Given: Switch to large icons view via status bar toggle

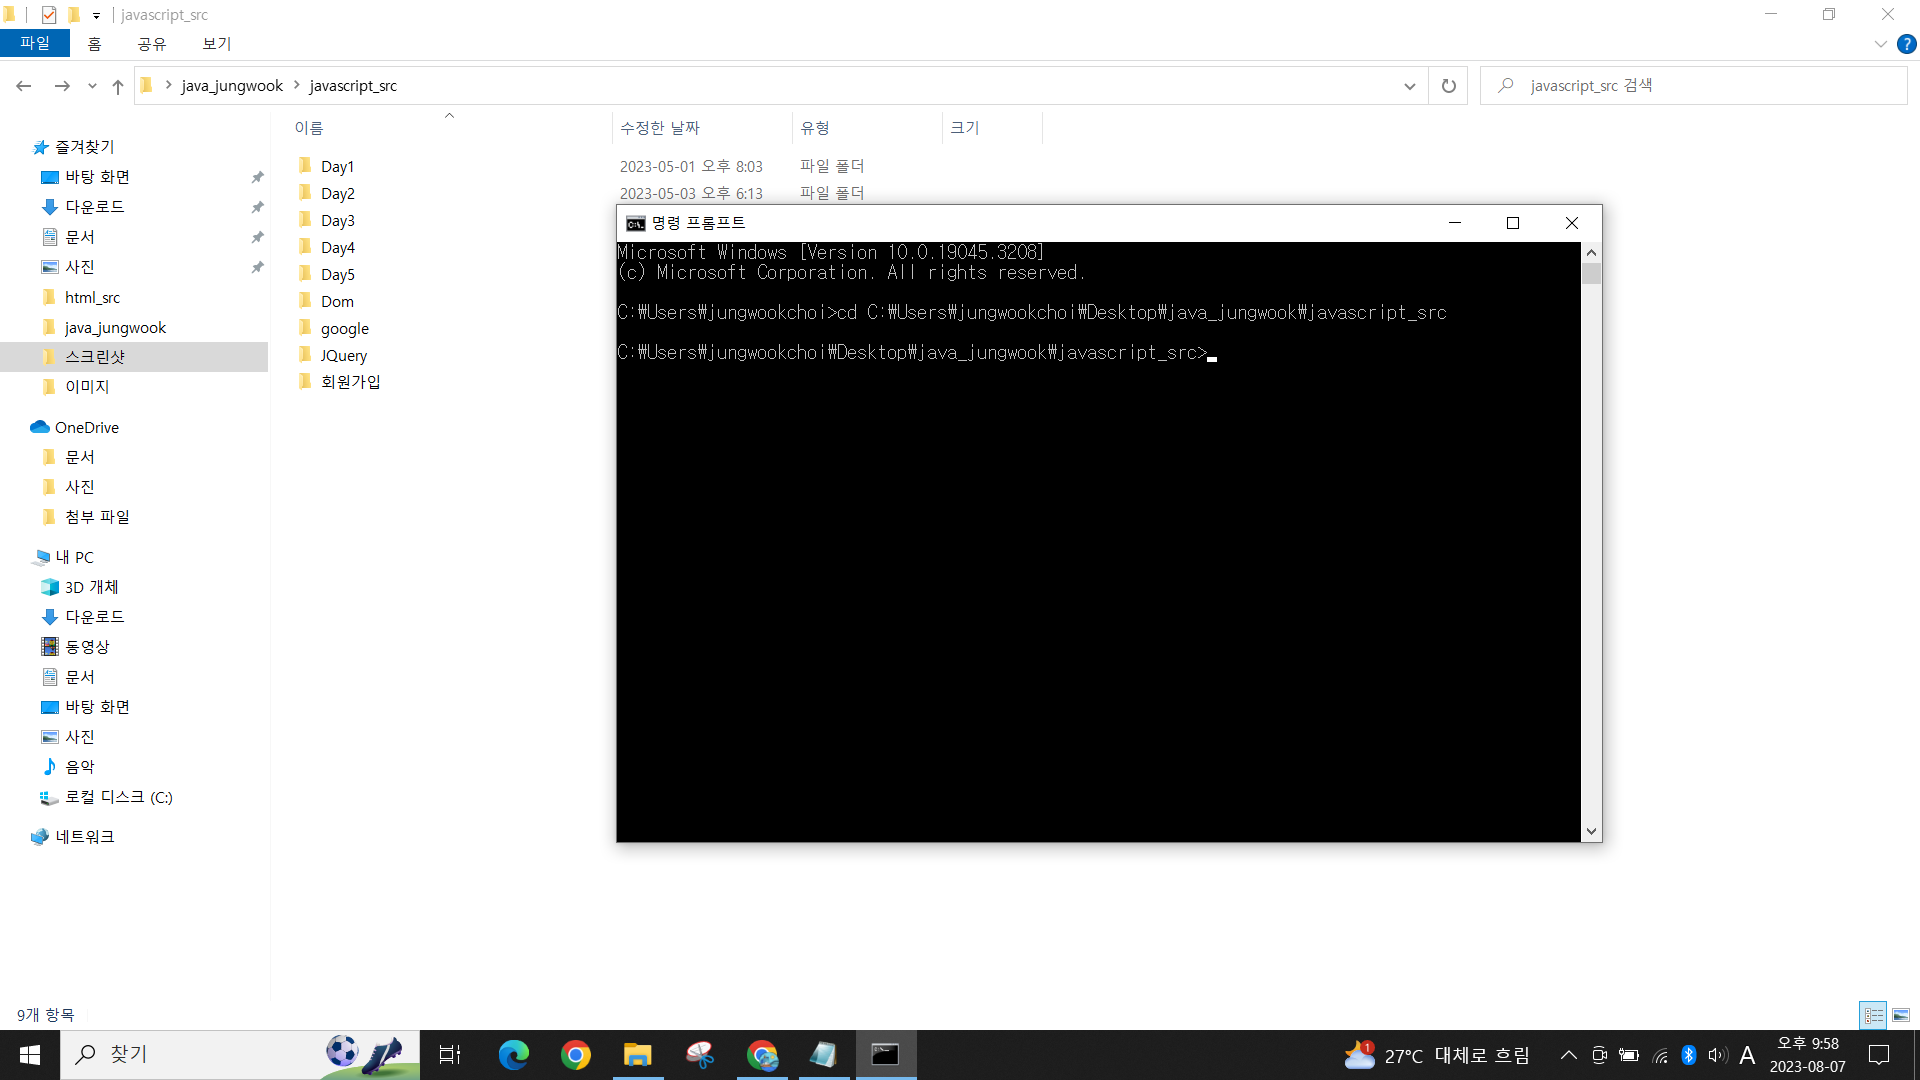Looking at the screenshot, I should tap(1900, 1014).
